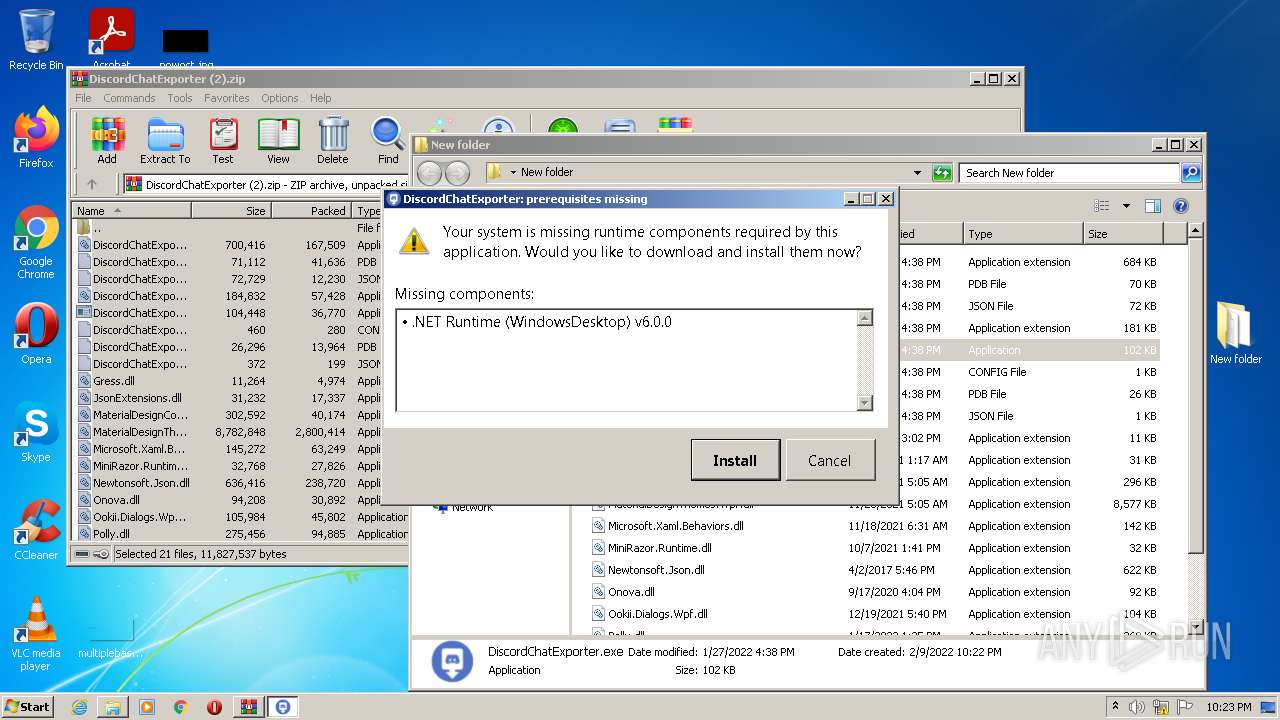Click the Test icon in WinRAR toolbar
The width and height of the screenshot is (1280, 720).
pyautogui.click(x=223, y=140)
